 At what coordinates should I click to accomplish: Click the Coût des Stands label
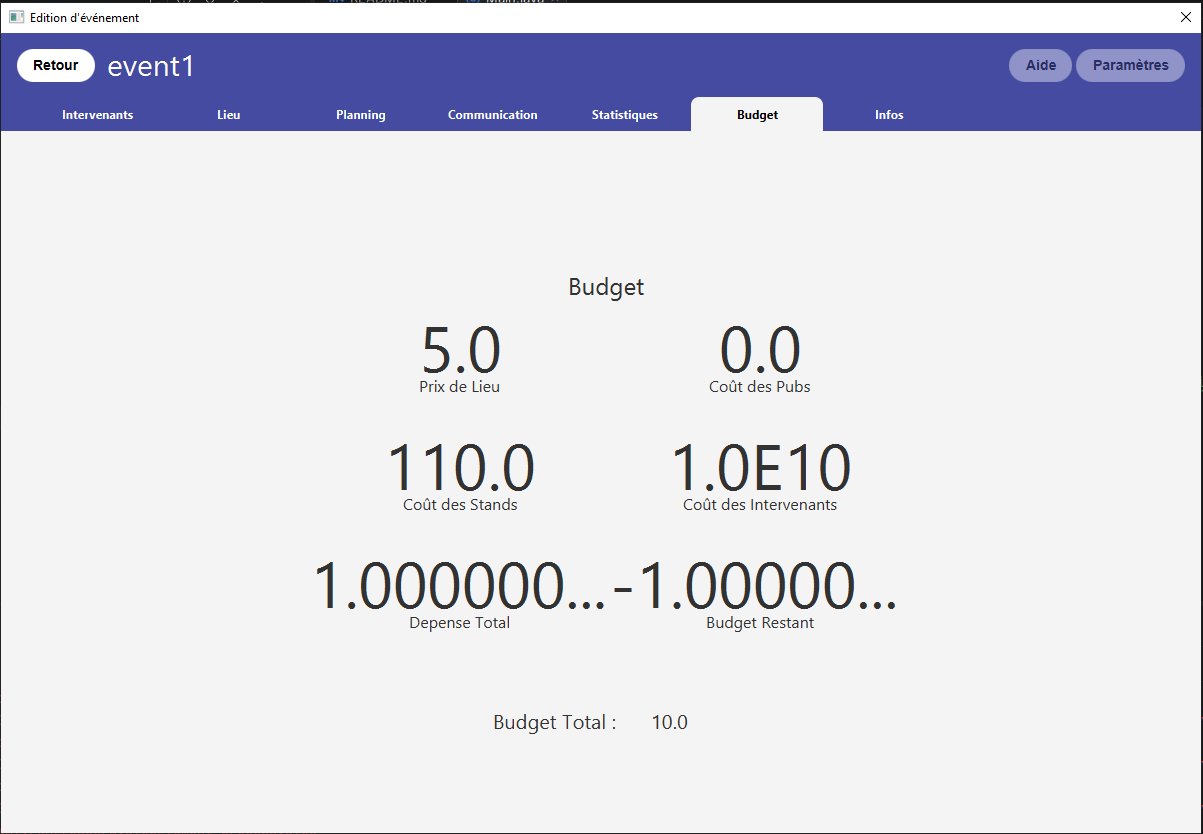(460, 505)
